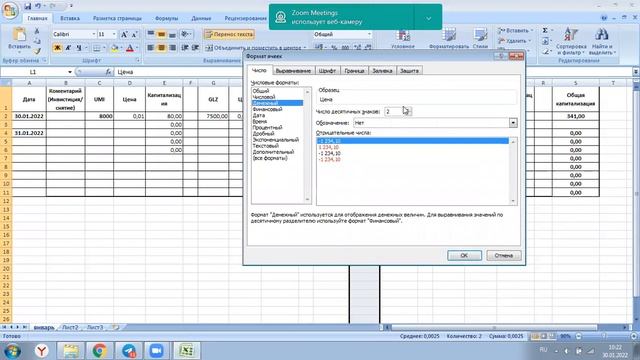640x360 pixels.
Task: Undo last action in Quick Access toolbar
Action: click(38, 6)
